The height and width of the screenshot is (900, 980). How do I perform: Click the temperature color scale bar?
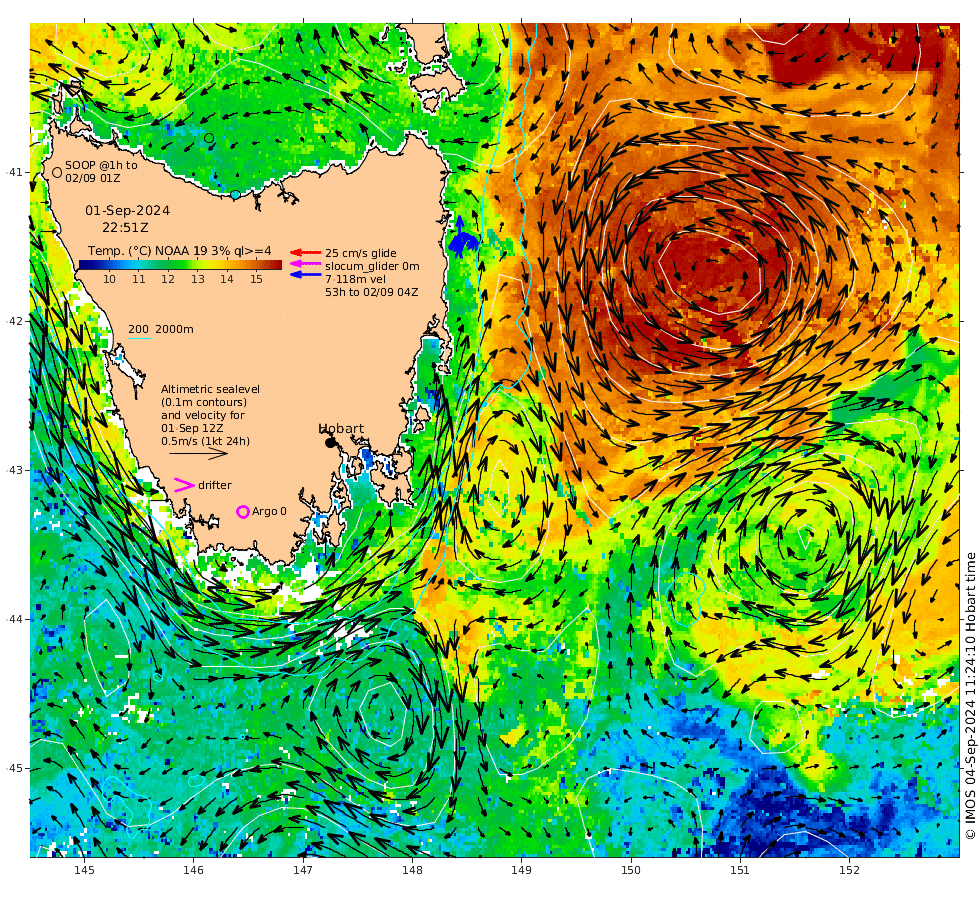180,265
